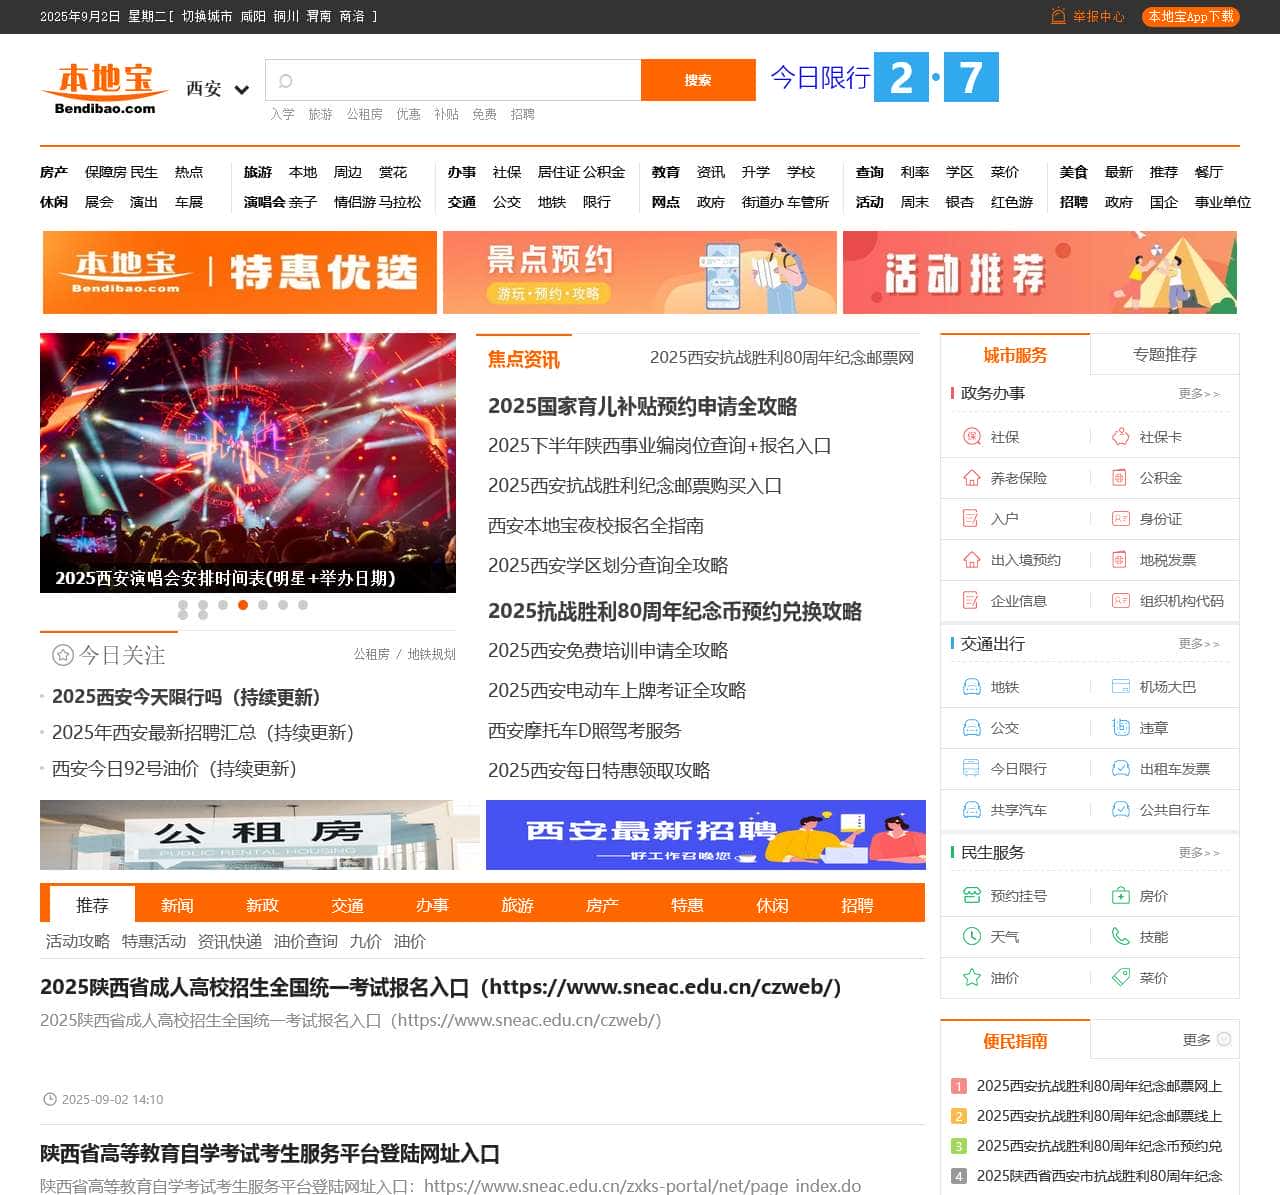Expand the 西安 city selector dropdown

click(215, 89)
